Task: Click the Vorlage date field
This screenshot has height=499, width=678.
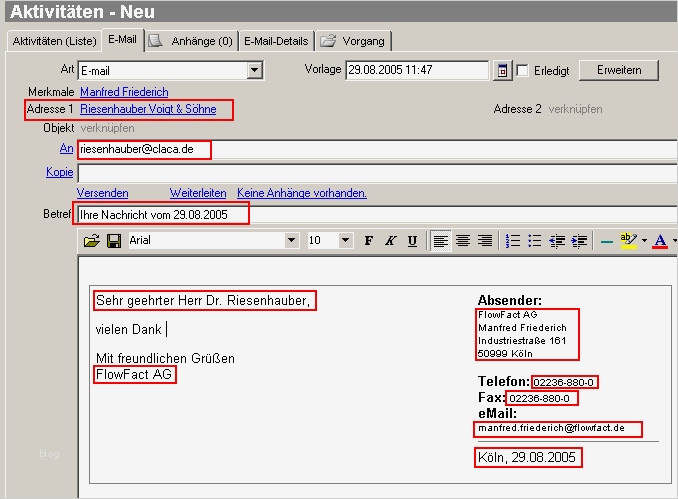Action: pos(417,70)
